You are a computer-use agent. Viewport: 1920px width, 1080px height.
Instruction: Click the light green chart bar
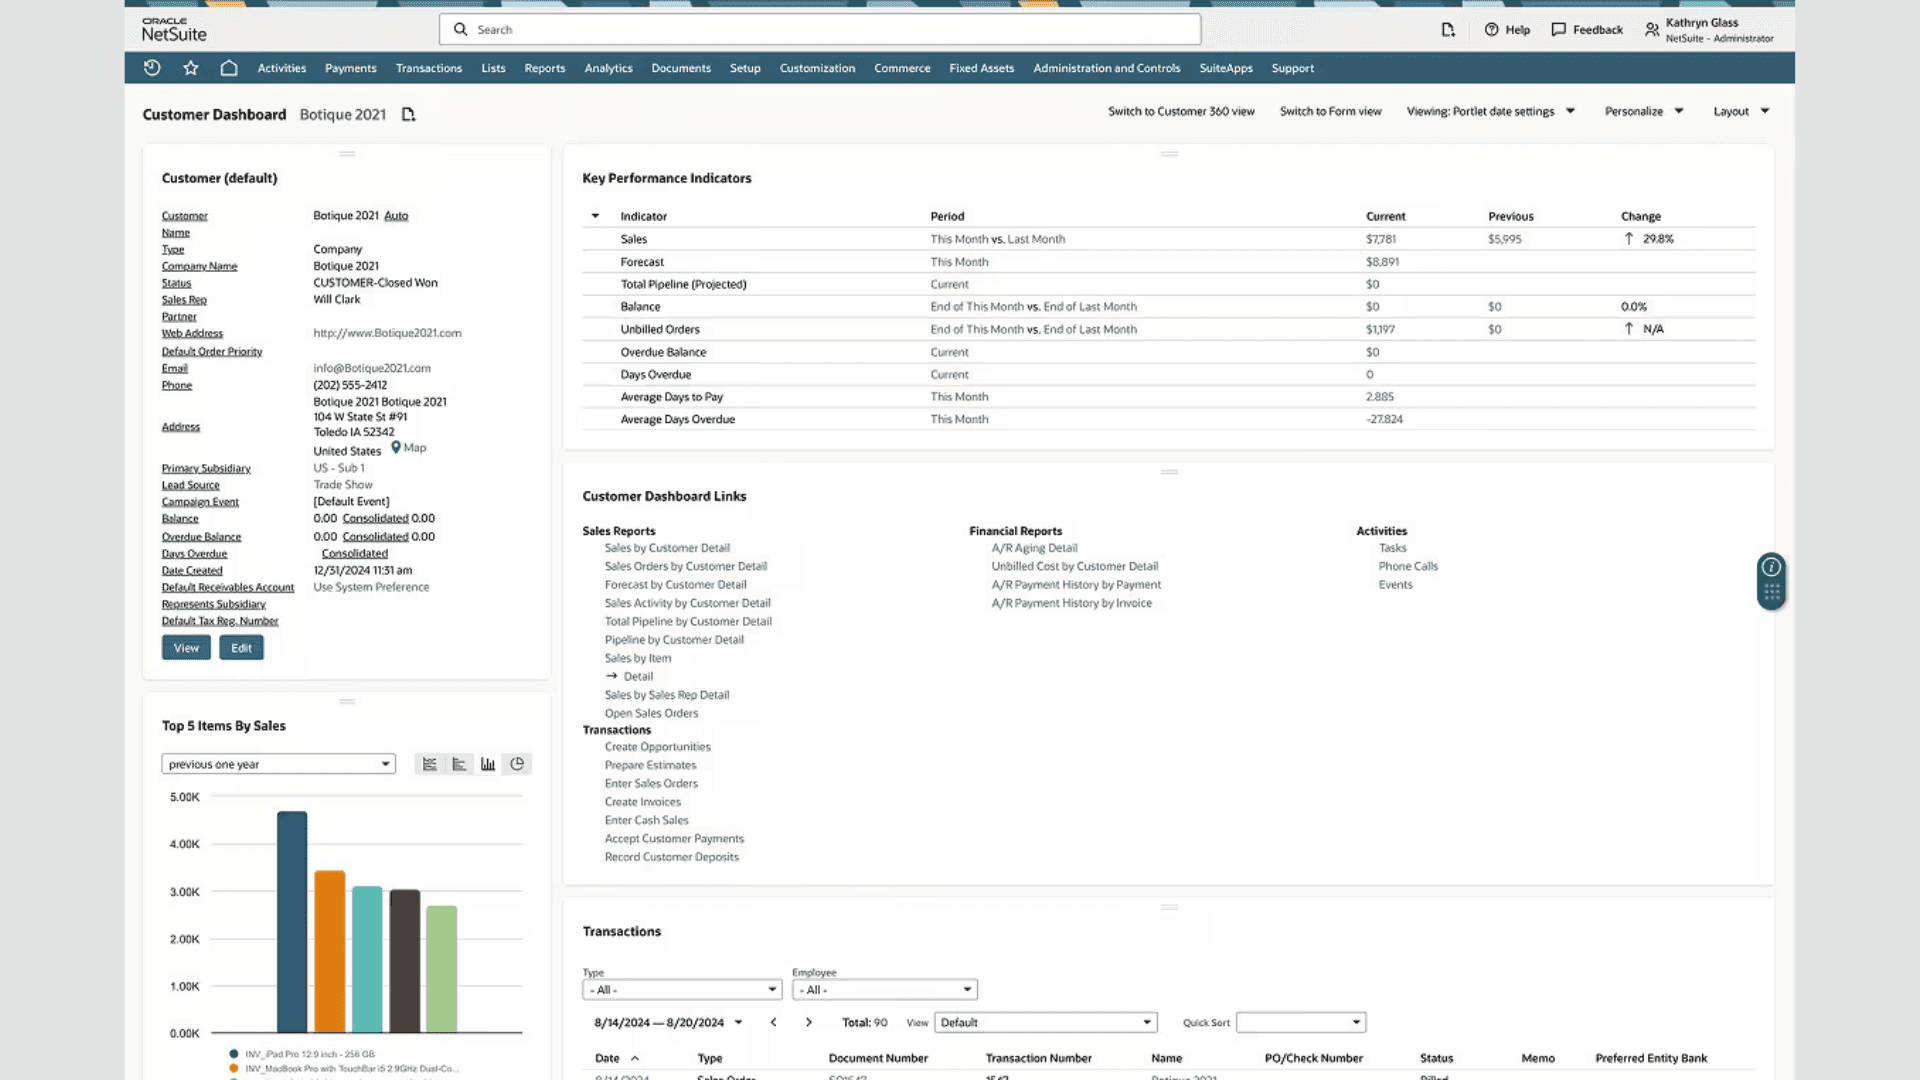click(442, 969)
